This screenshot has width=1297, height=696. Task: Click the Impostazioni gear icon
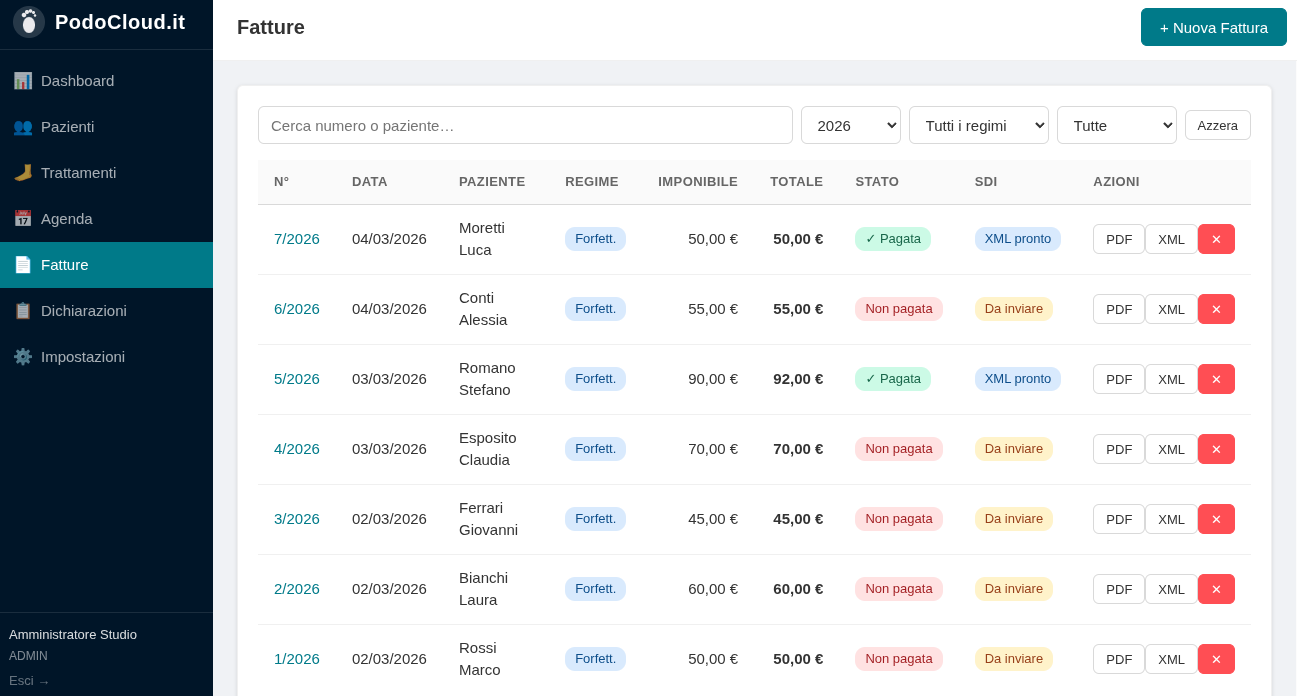click(x=22, y=356)
